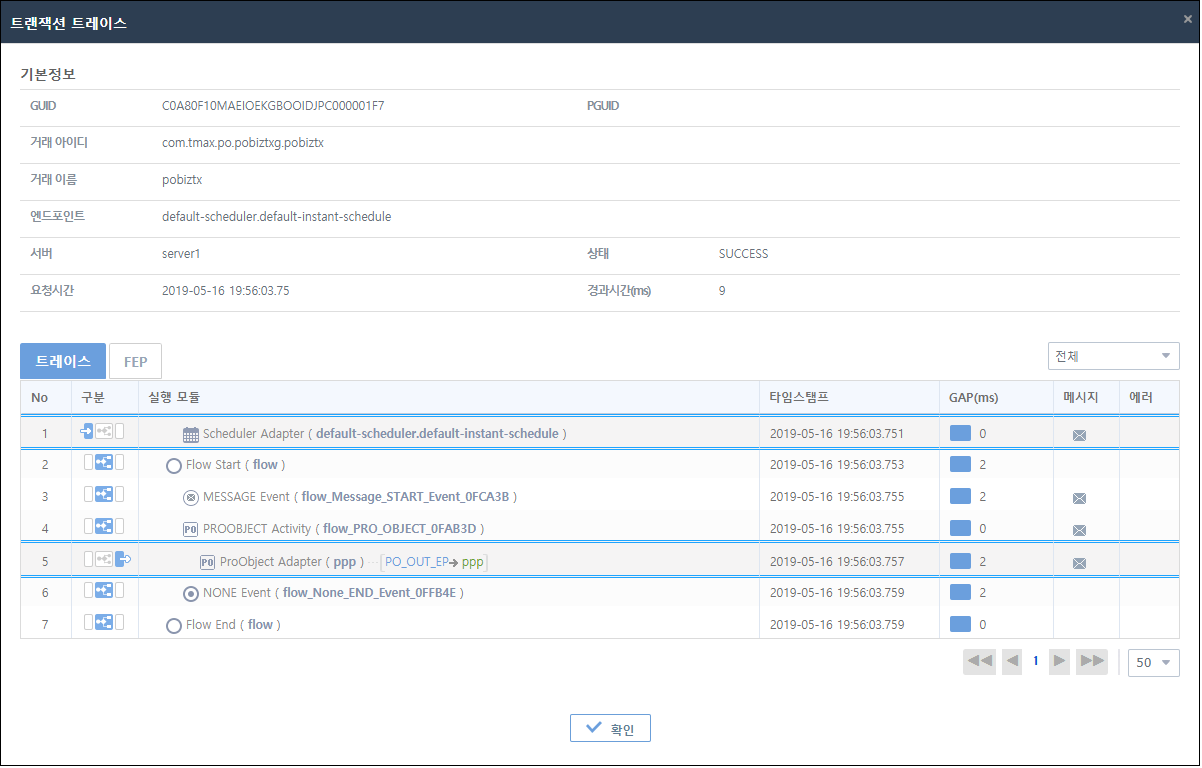Click type indicator icon in row 2

point(104,464)
